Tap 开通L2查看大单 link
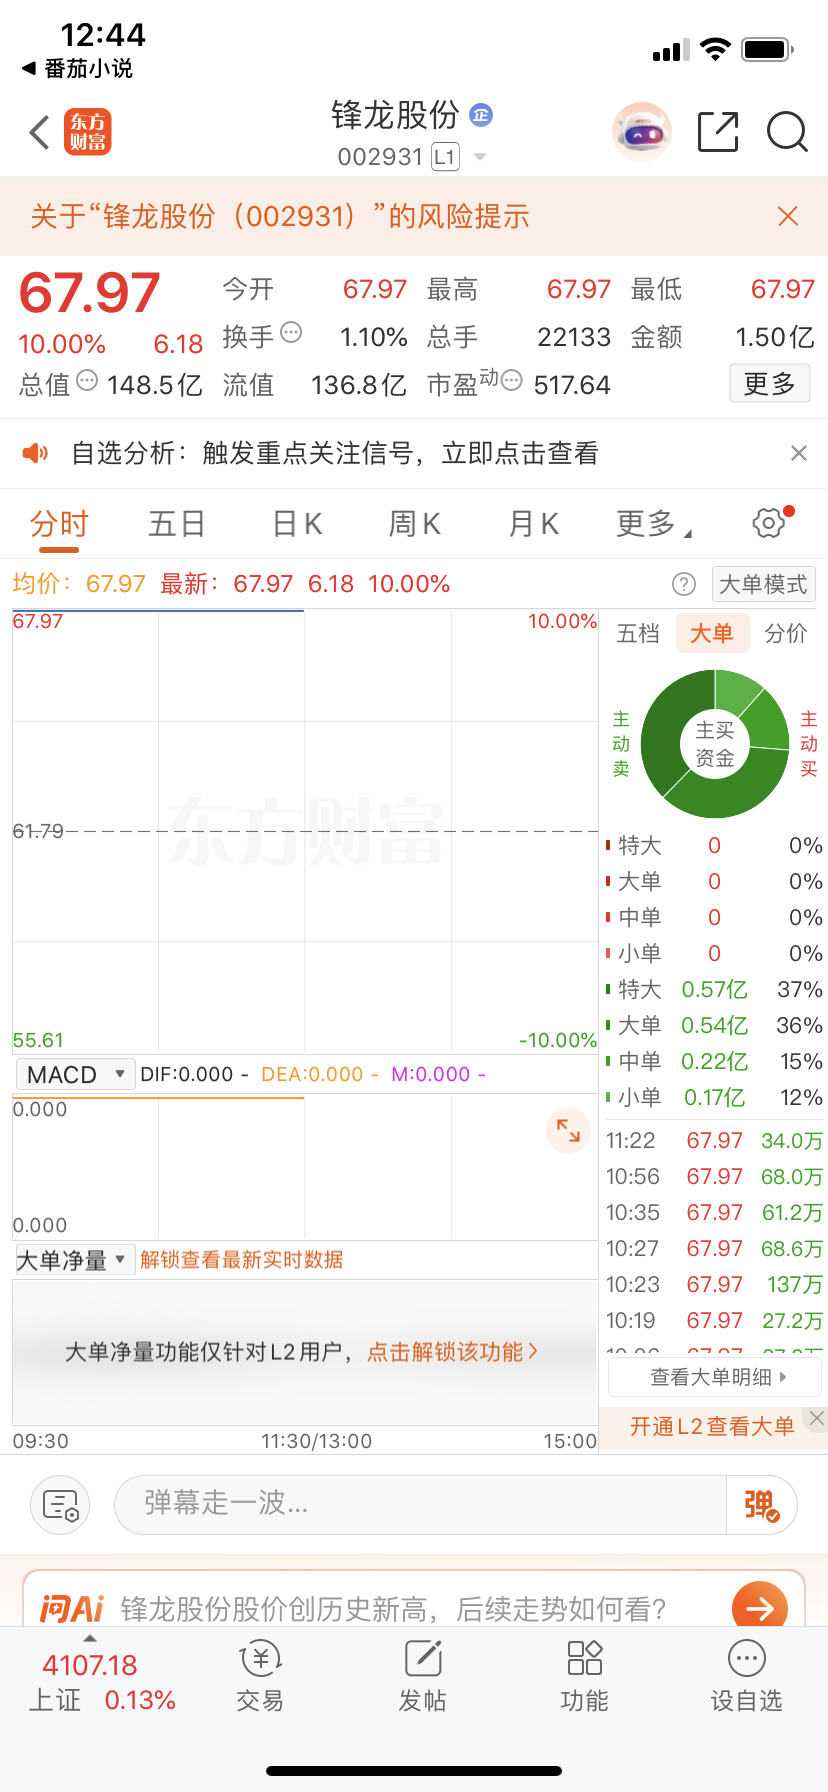828x1792 pixels. 712,1426
